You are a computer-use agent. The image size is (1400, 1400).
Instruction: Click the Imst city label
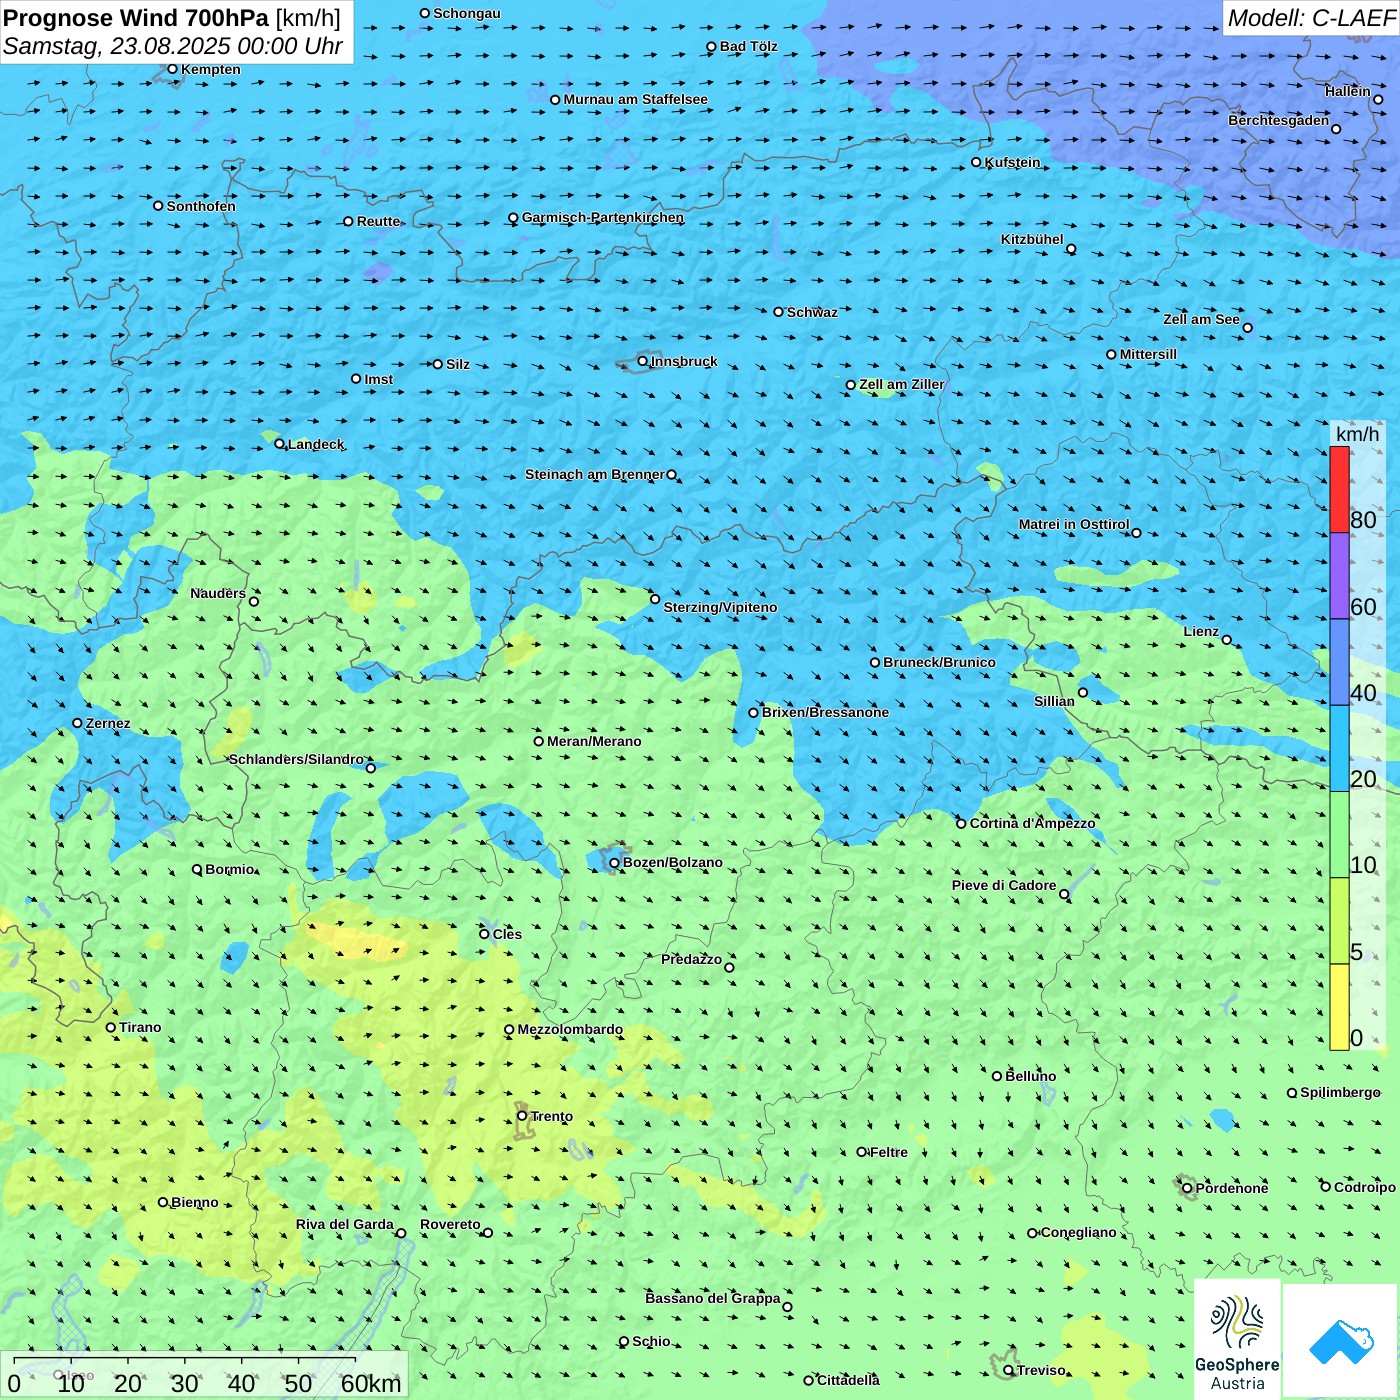pos(379,379)
